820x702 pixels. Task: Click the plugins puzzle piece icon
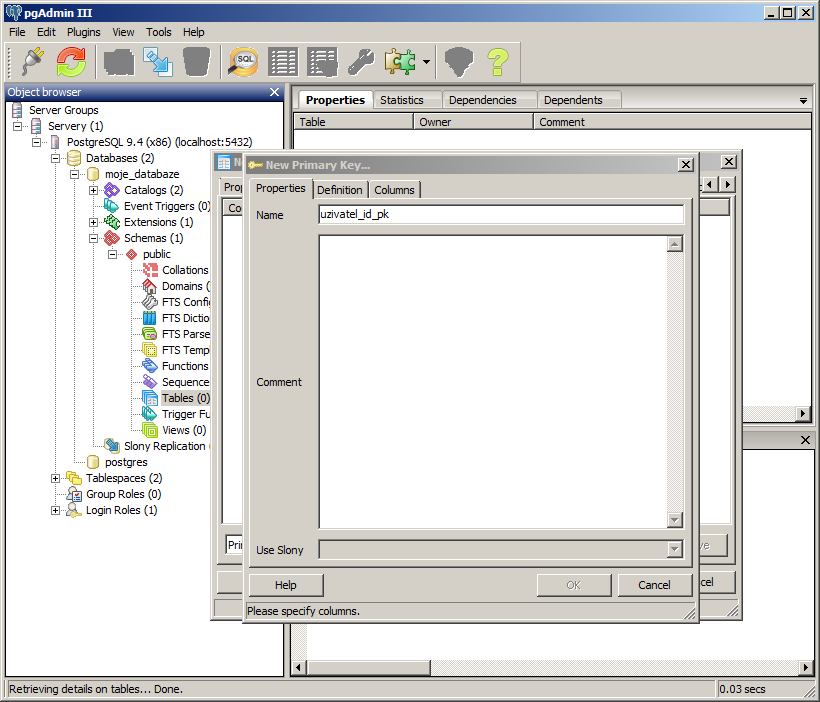pos(400,62)
